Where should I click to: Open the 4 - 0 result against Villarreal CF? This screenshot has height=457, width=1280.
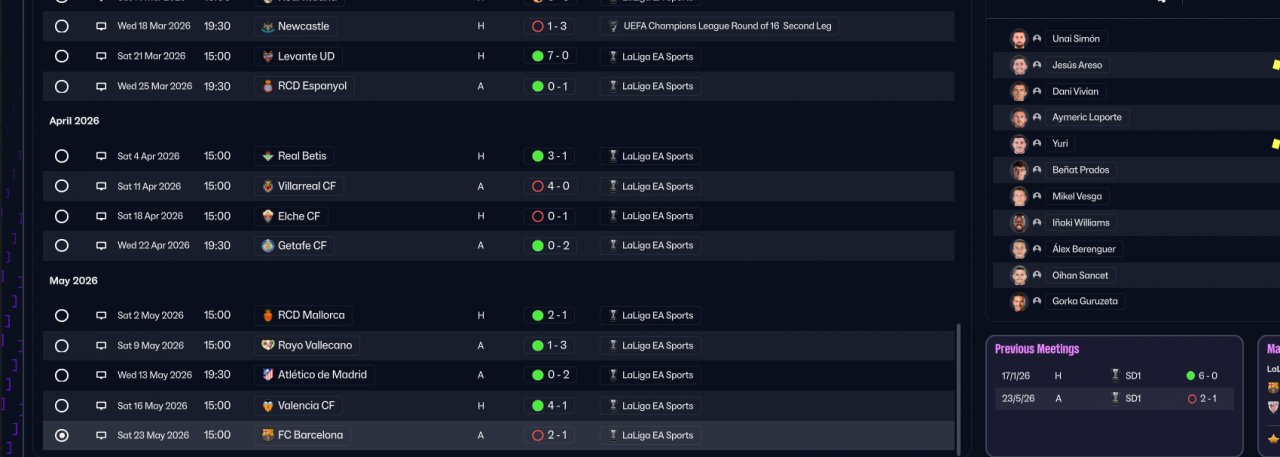point(549,186)
